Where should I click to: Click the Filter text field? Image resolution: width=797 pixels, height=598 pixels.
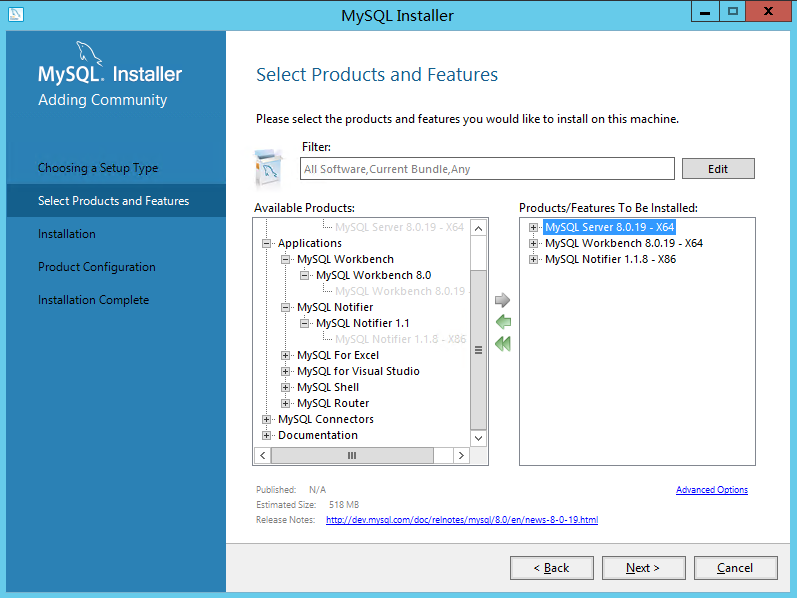pyautogui.click(x=487, y=169)
